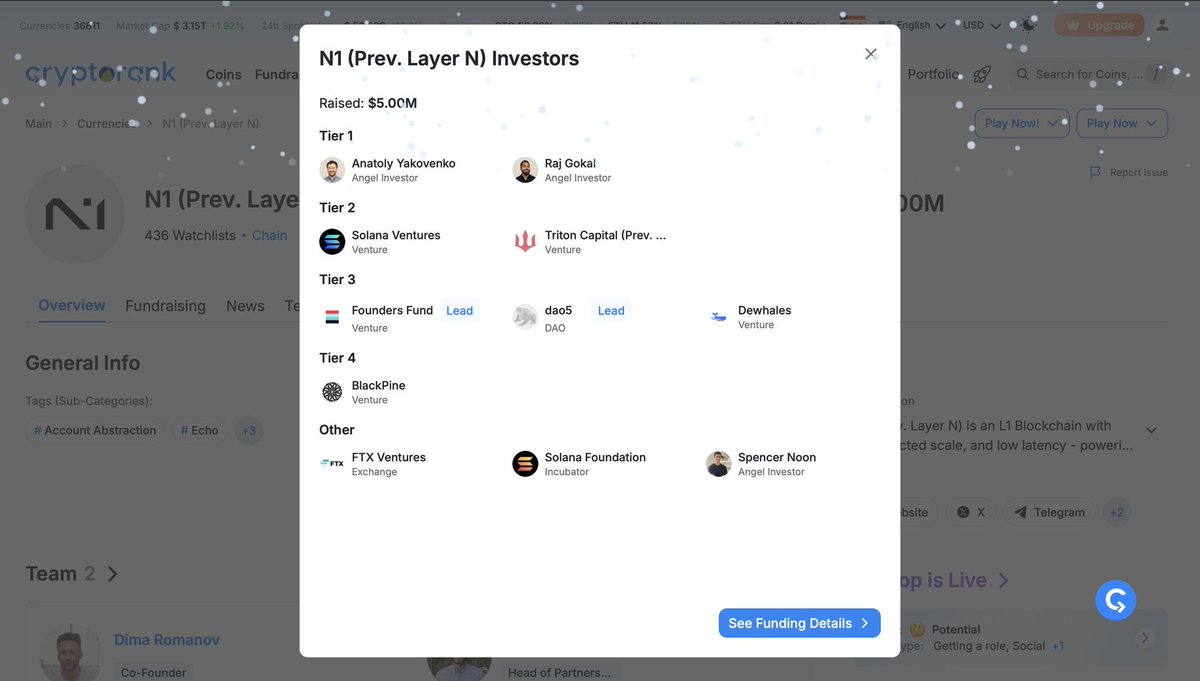
Task: Open BlackPine investor name
Action: pos(378,385)
